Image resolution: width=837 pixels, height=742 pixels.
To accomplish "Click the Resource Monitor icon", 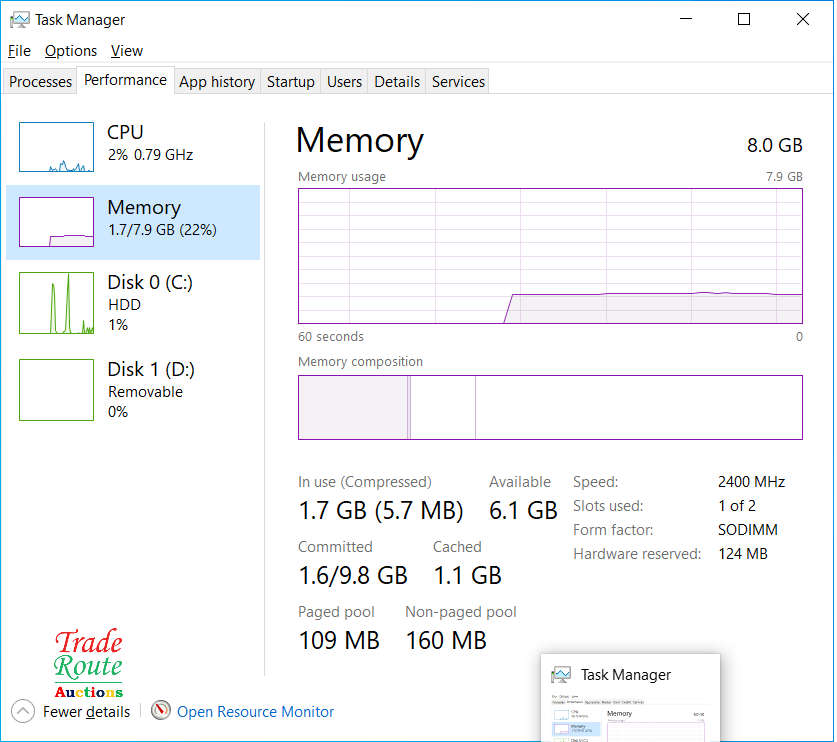I will coord(161,711).
